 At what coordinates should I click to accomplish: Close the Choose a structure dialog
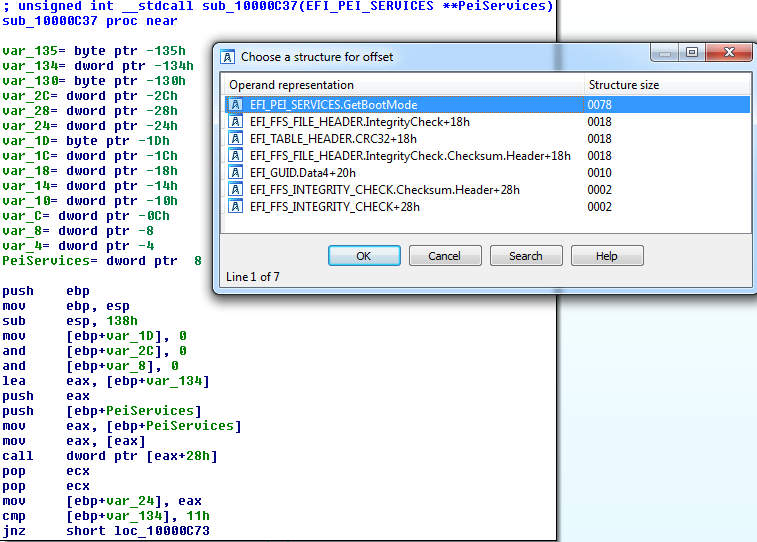pyautogui.click(x=729, y=52)
